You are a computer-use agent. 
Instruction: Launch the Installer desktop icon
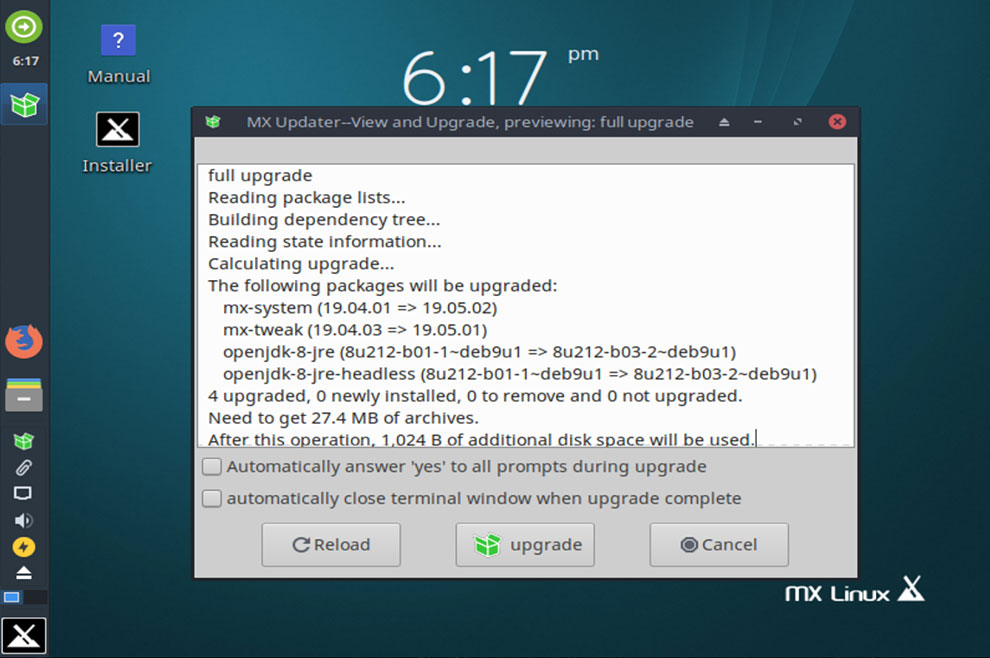[x=117, y=143]
